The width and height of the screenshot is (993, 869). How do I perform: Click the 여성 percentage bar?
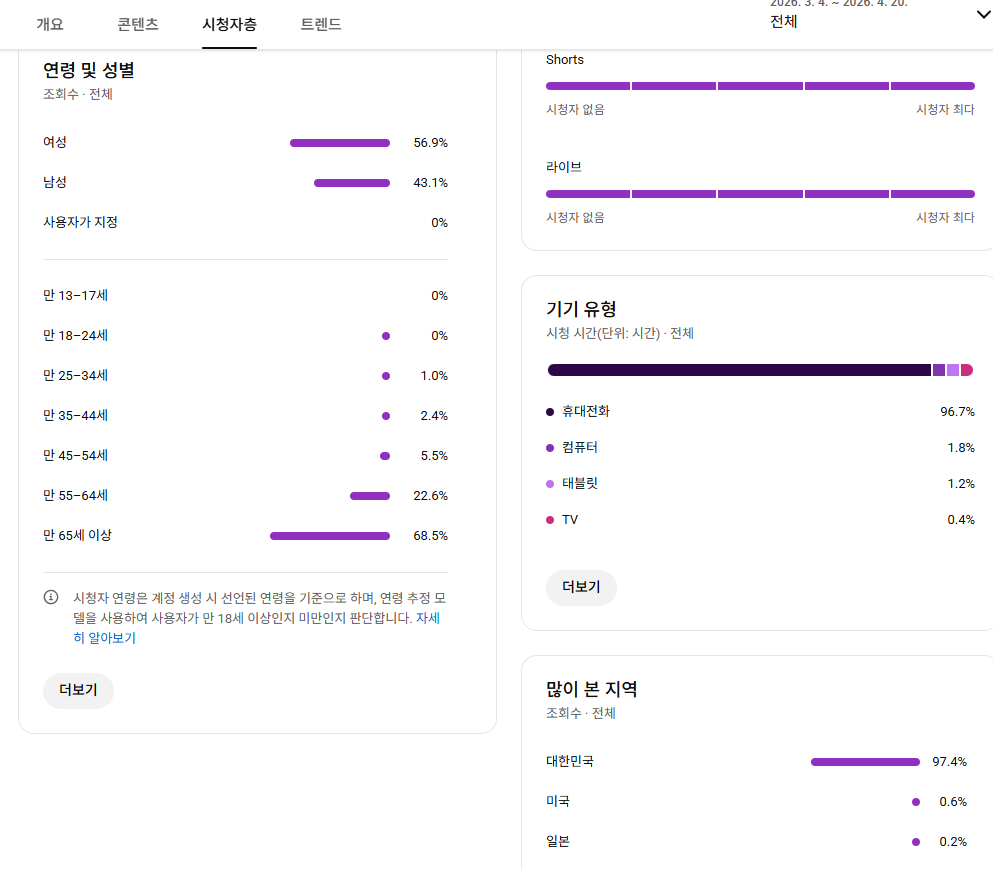tap(340, 143)
